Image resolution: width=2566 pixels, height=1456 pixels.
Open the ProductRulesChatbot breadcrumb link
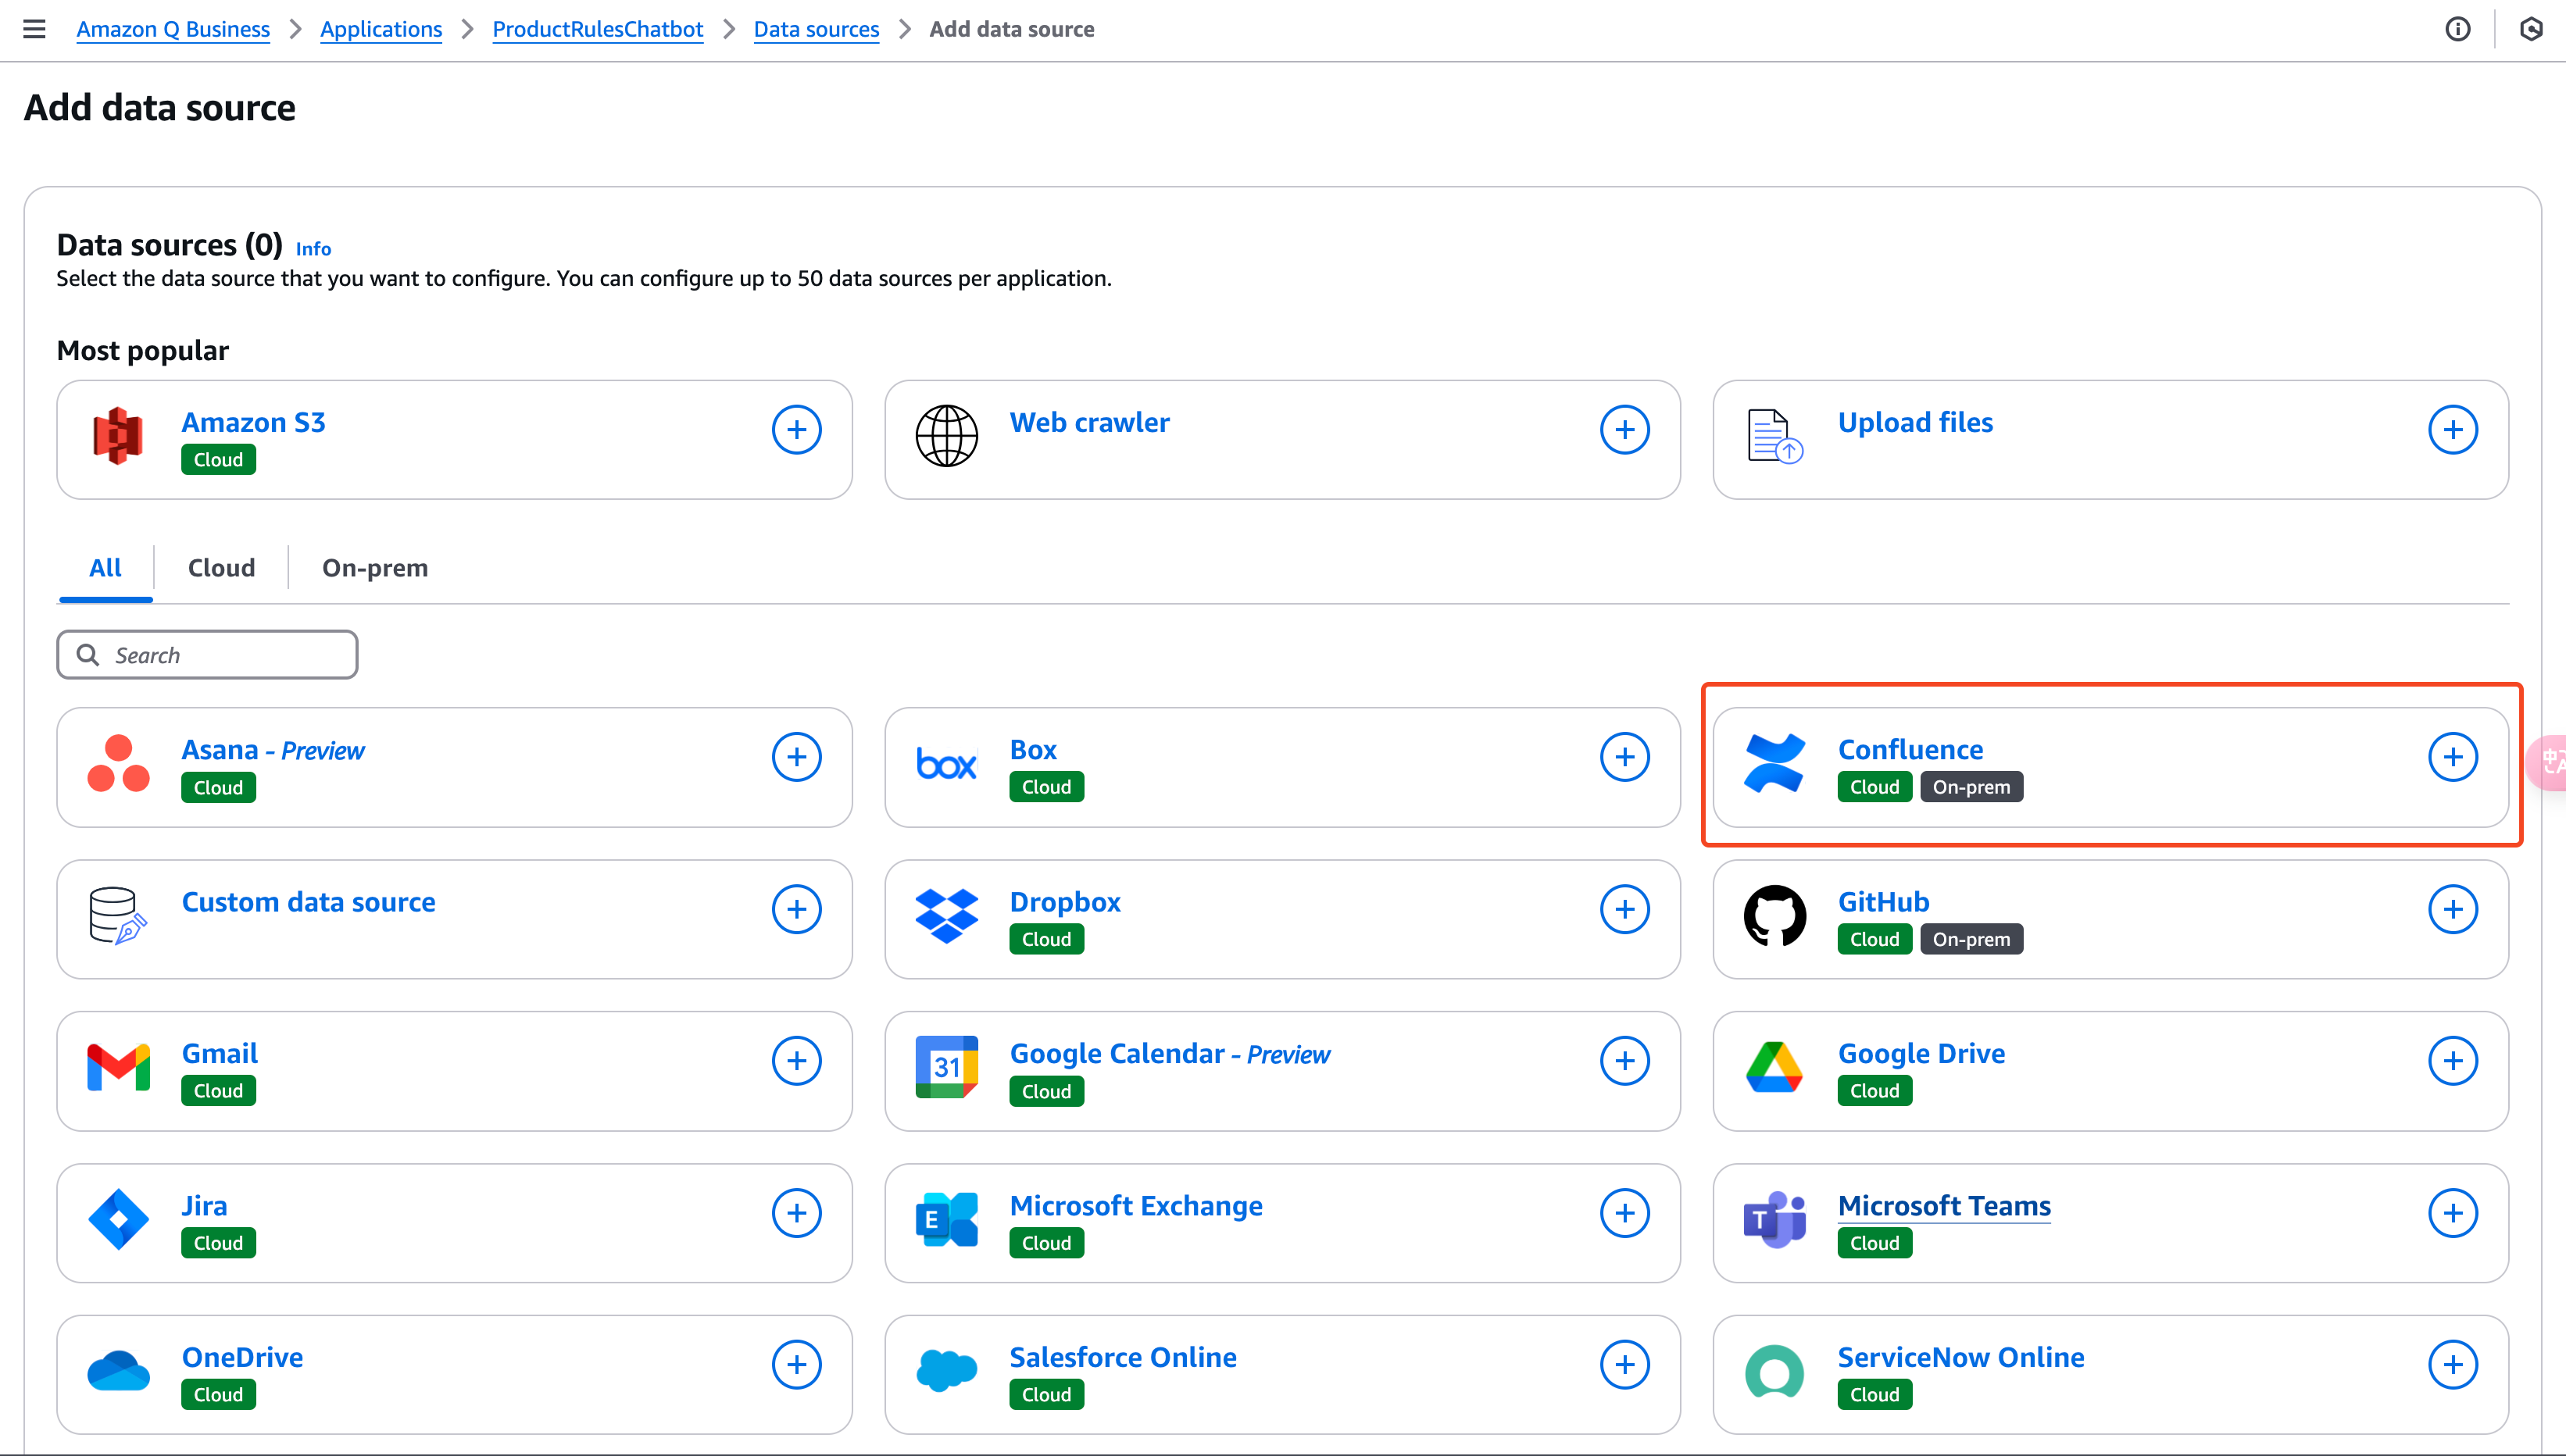click(597, 29)
